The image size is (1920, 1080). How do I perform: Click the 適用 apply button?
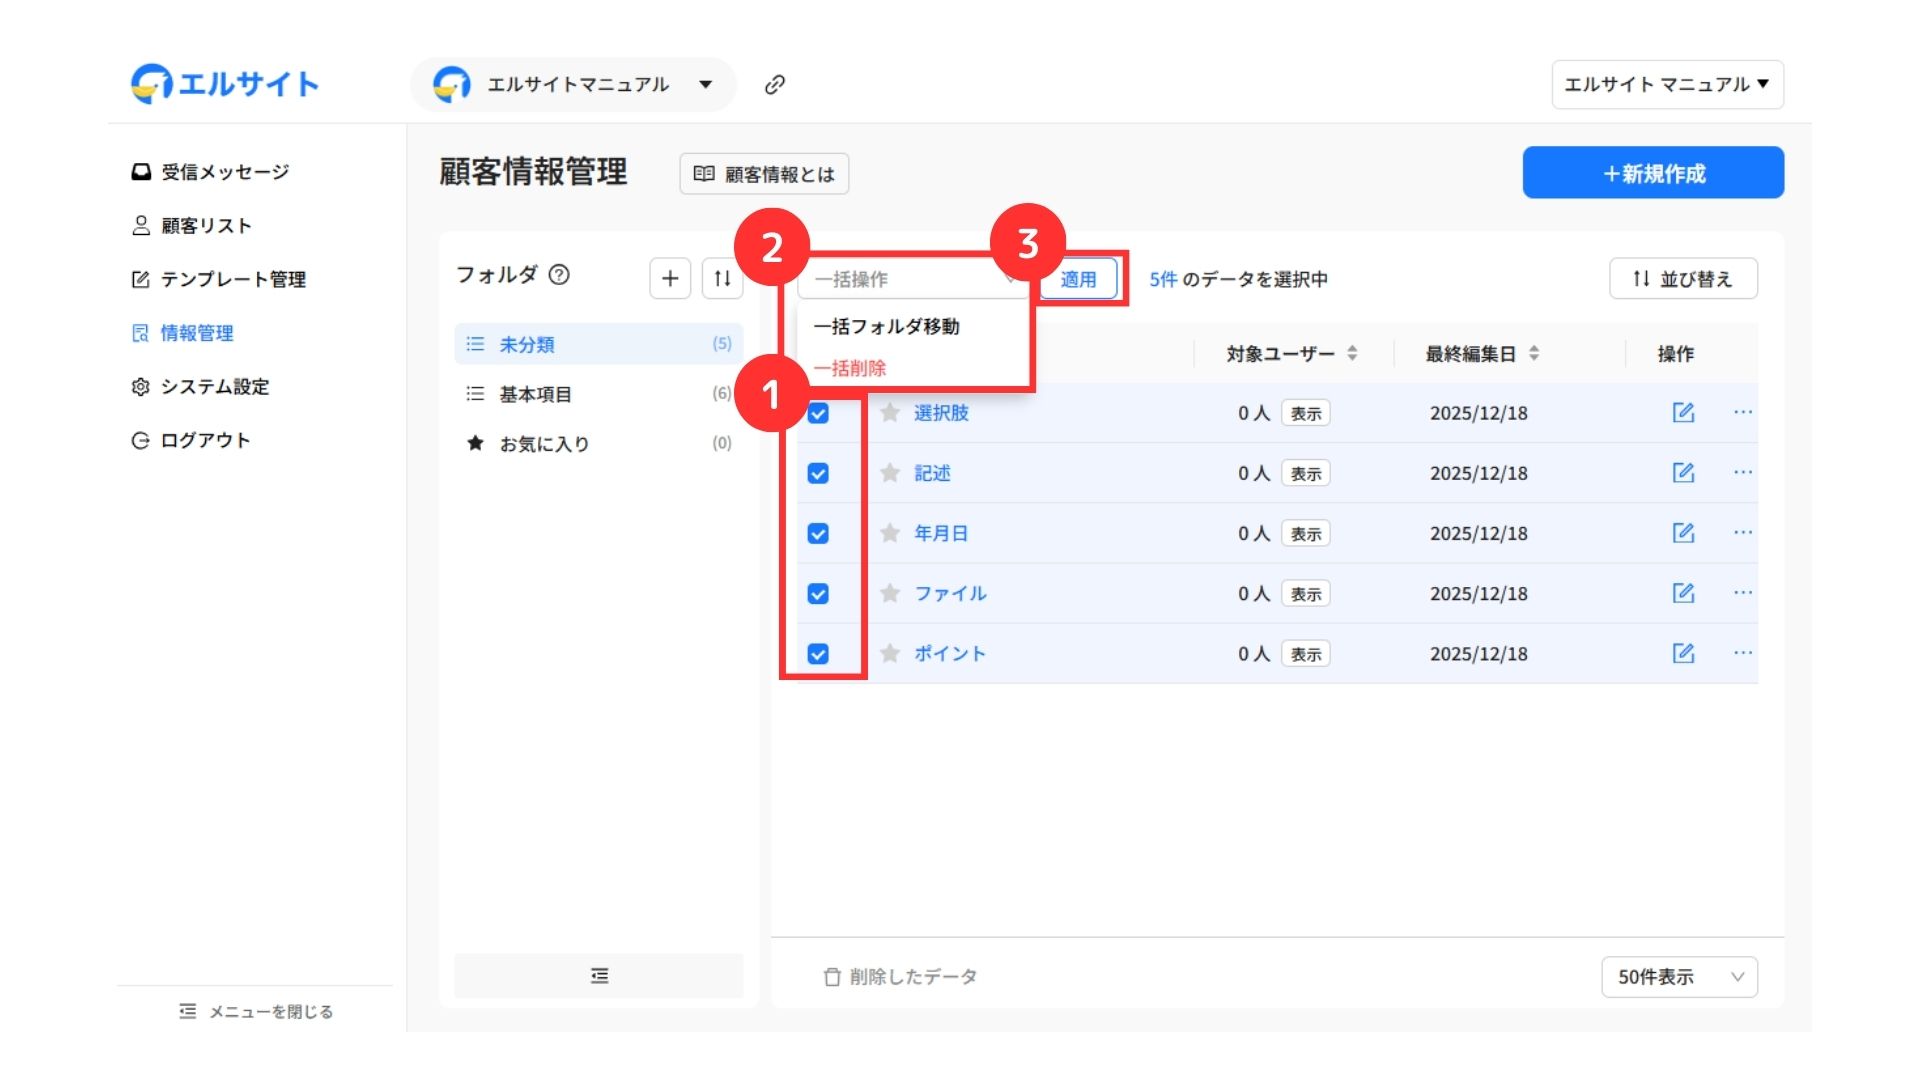(x=1078, y=279)
